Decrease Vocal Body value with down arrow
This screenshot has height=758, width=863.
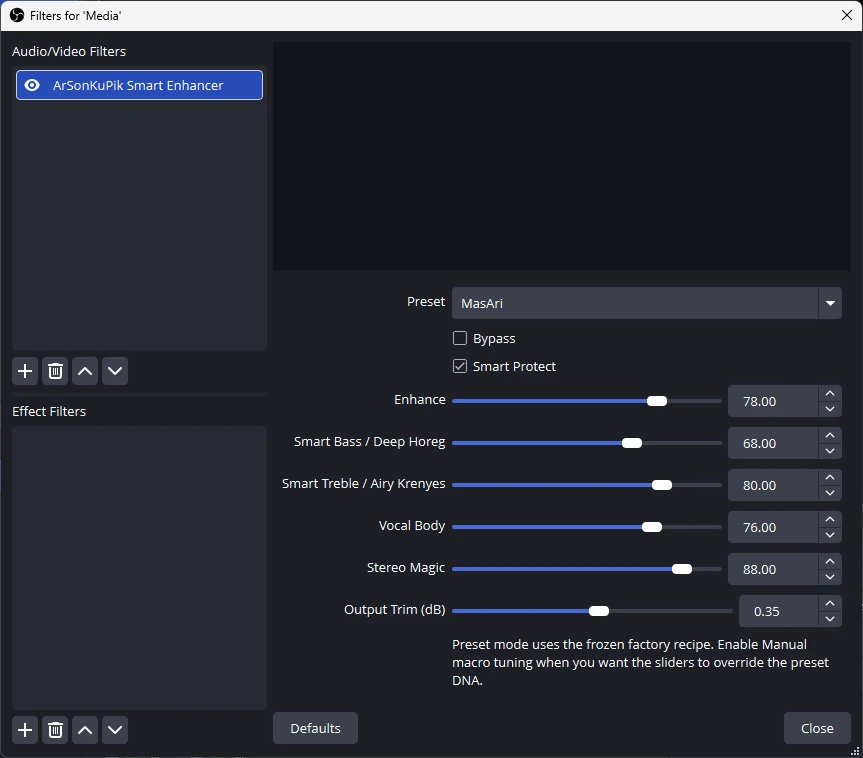click(x=830, y=535)
